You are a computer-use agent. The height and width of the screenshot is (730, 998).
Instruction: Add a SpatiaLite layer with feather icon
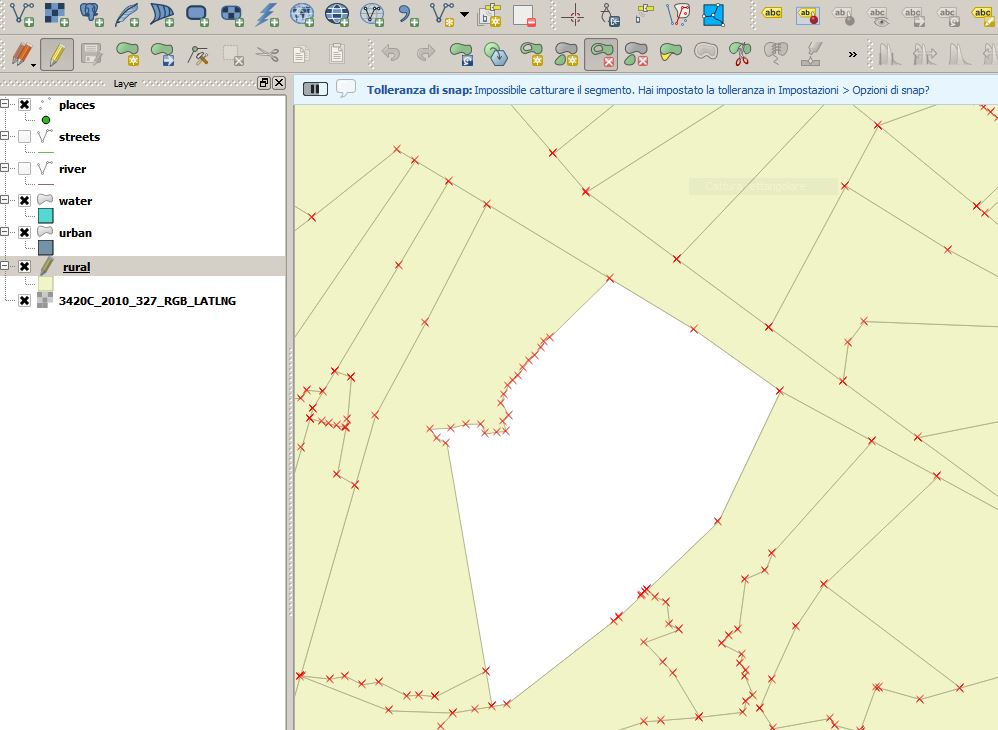[127, 14]
